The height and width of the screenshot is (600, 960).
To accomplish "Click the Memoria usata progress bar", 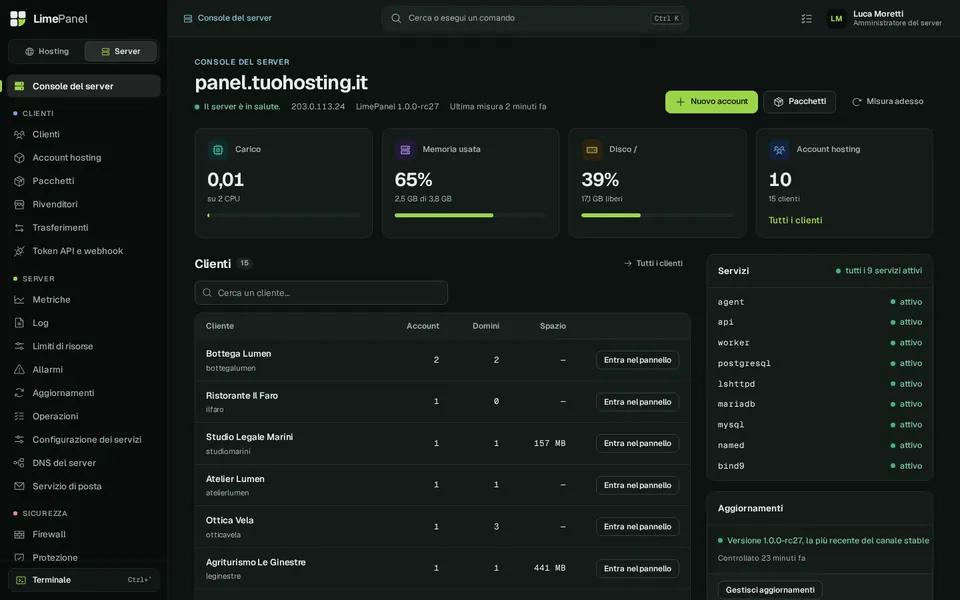I will [x=470, y=216].
